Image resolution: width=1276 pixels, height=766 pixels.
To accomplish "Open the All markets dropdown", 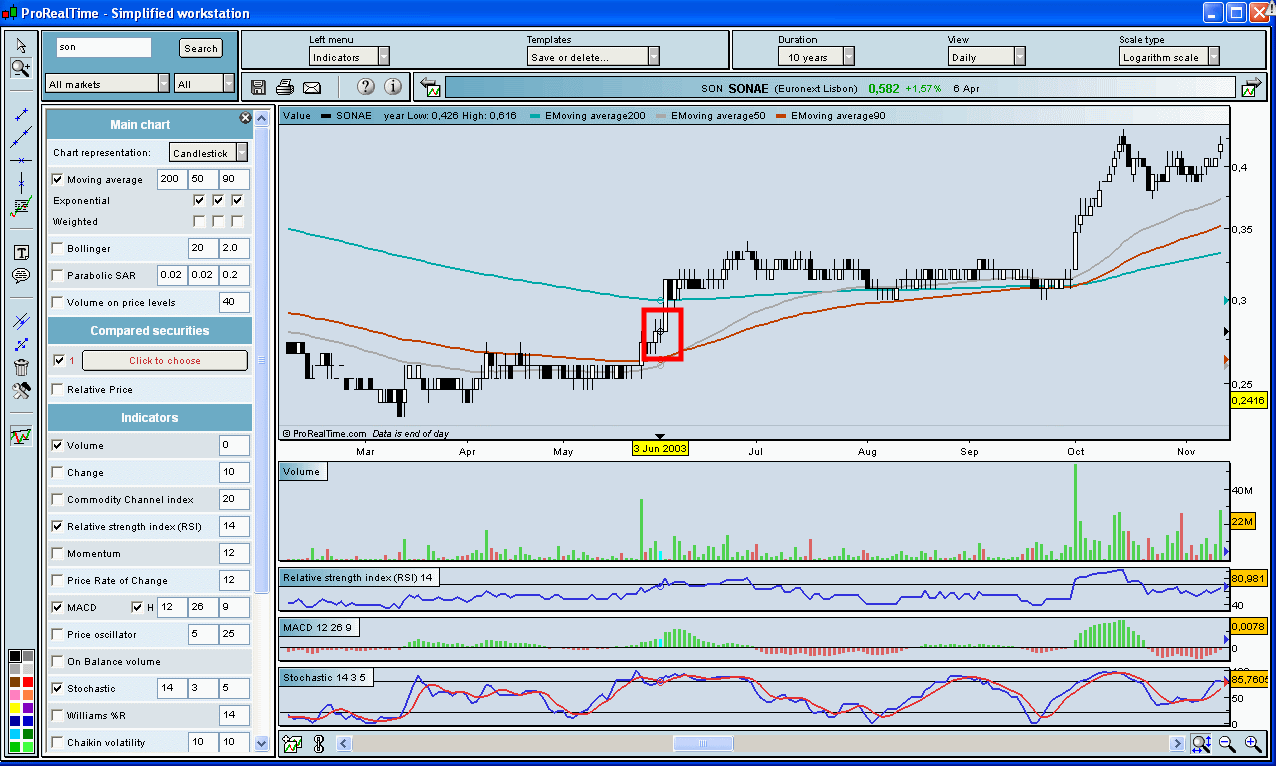I will (x=108, y=84).
